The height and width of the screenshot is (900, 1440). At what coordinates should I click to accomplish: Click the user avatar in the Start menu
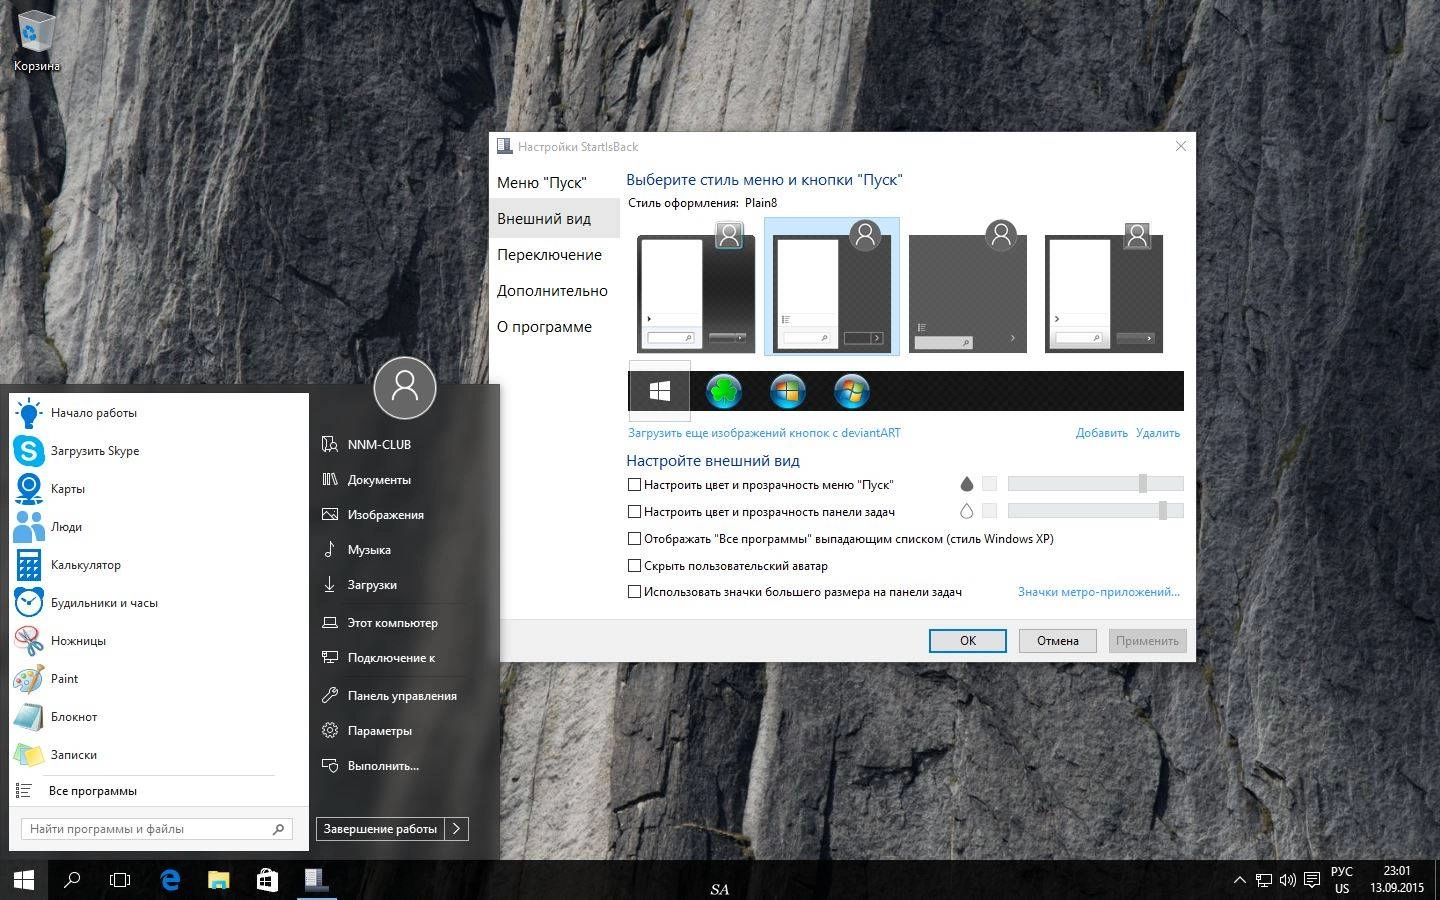coord(405,387)
